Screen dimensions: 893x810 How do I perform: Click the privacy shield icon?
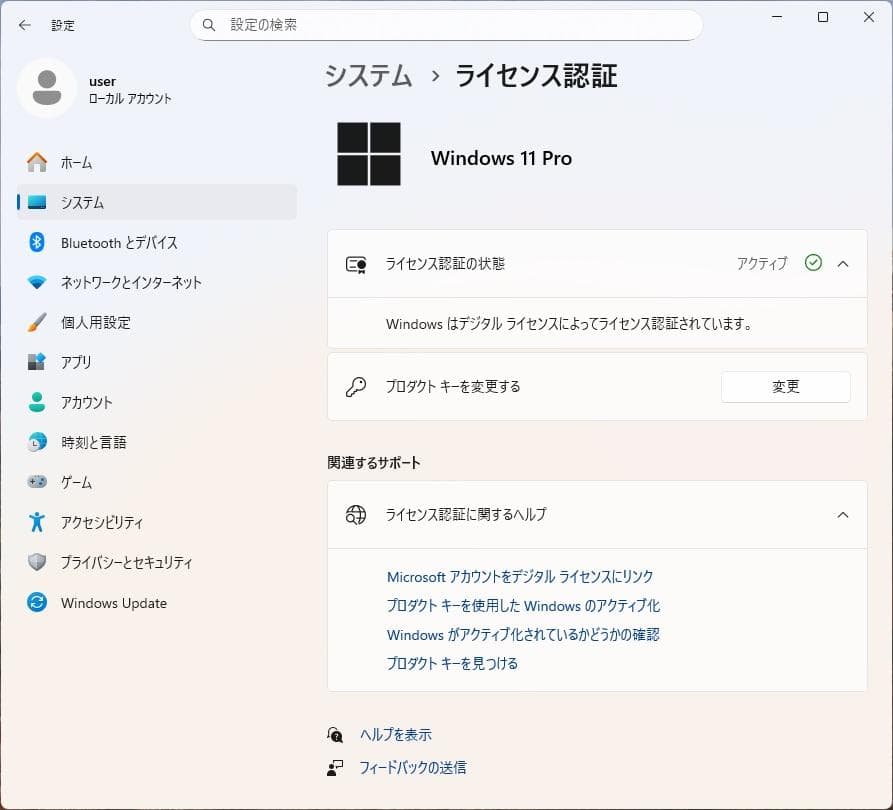tap(37, 562)
